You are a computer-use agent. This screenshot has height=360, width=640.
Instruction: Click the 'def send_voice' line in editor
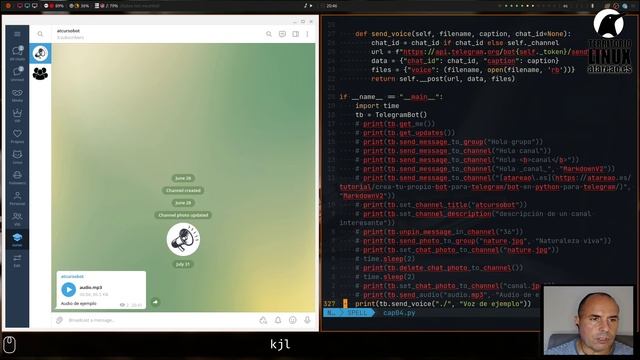tap(463, 34)
